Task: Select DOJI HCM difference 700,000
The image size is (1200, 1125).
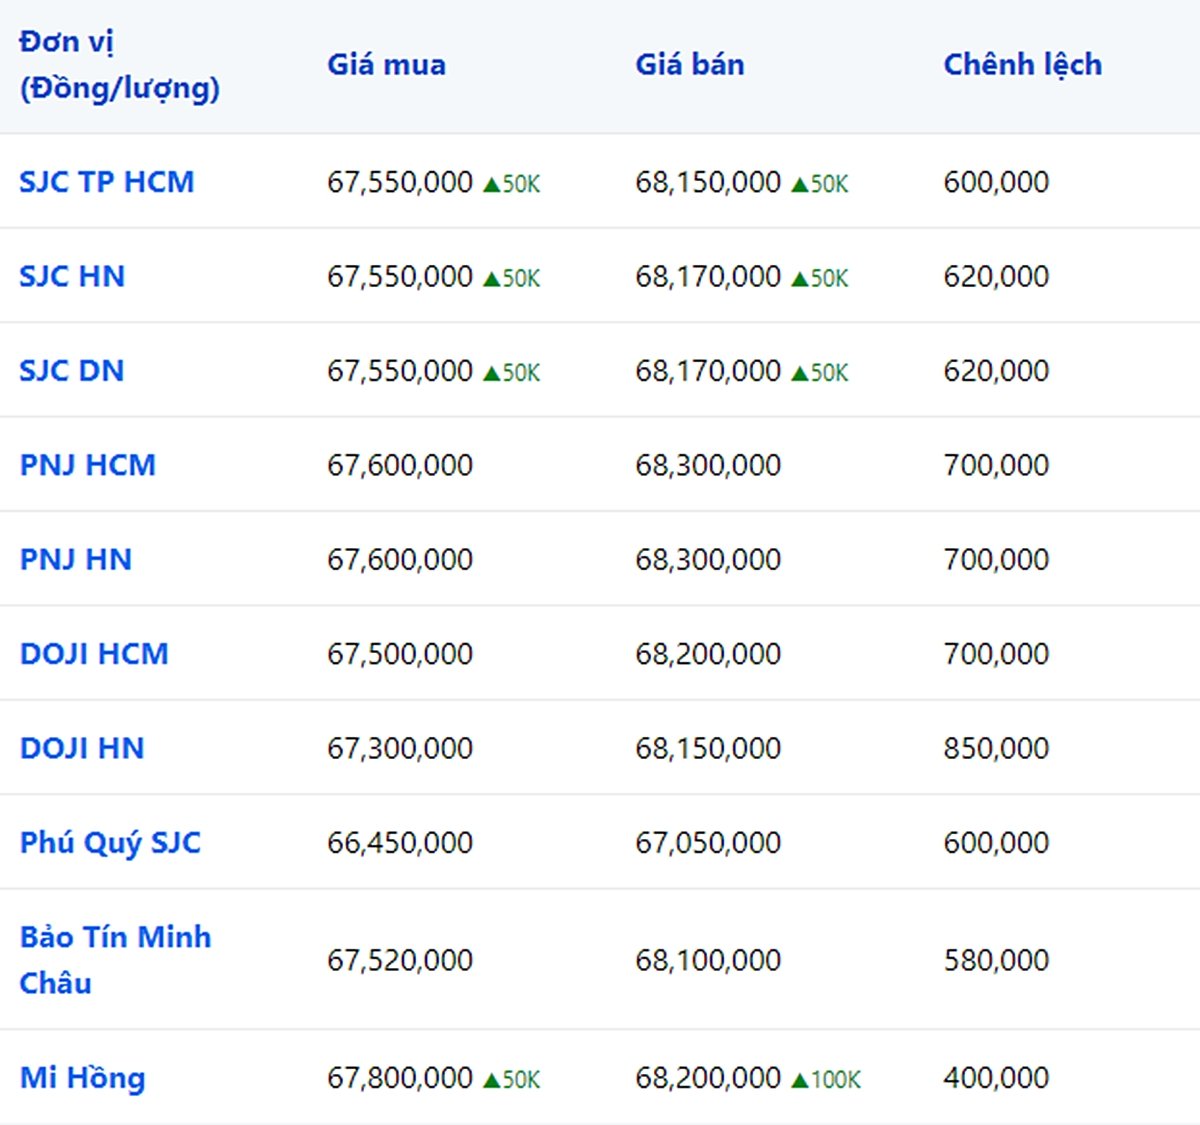Action: tap(996, 654)
